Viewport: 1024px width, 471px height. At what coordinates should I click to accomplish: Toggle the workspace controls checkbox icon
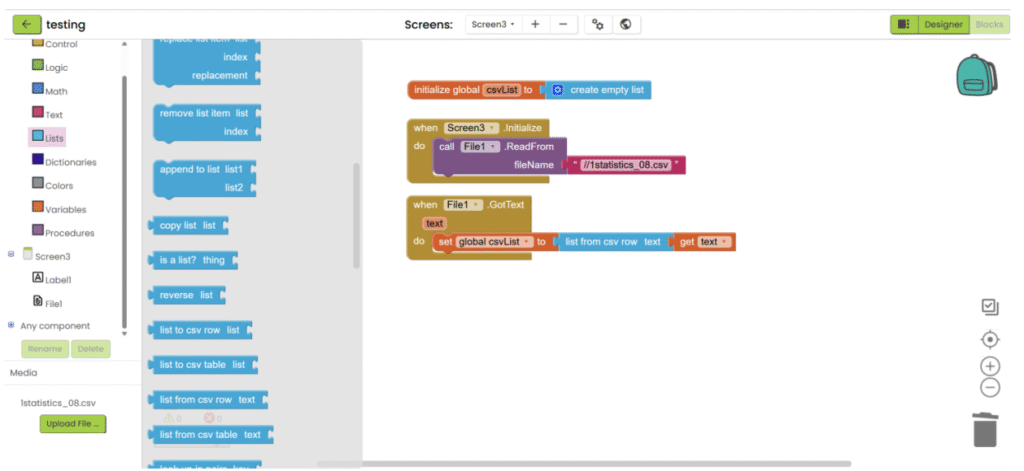click(989, 307)
